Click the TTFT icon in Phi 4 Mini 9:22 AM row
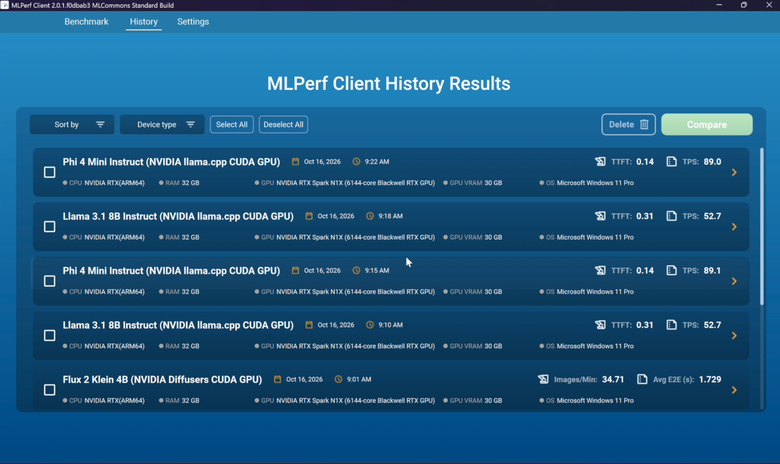The height and width of the screenshot is (464, 780). tap(600, 162)
